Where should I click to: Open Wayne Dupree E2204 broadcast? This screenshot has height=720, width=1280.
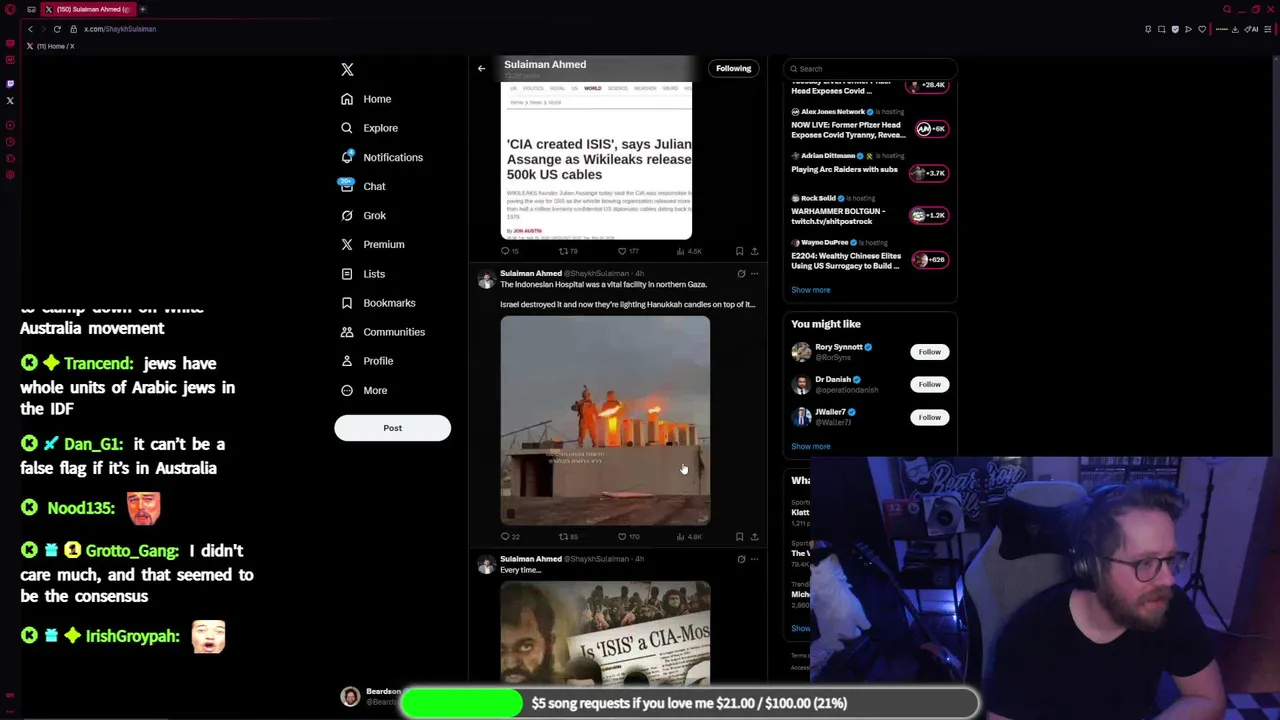pyautogui.click(x=868, y=255)
